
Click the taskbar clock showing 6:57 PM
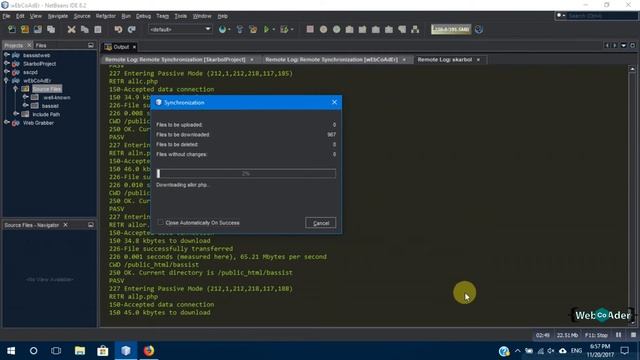tap(600, 351)
